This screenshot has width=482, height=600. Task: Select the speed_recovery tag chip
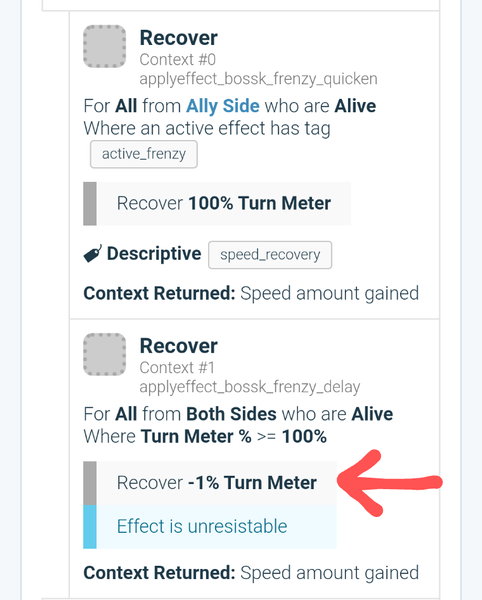(x=270, y=255)
